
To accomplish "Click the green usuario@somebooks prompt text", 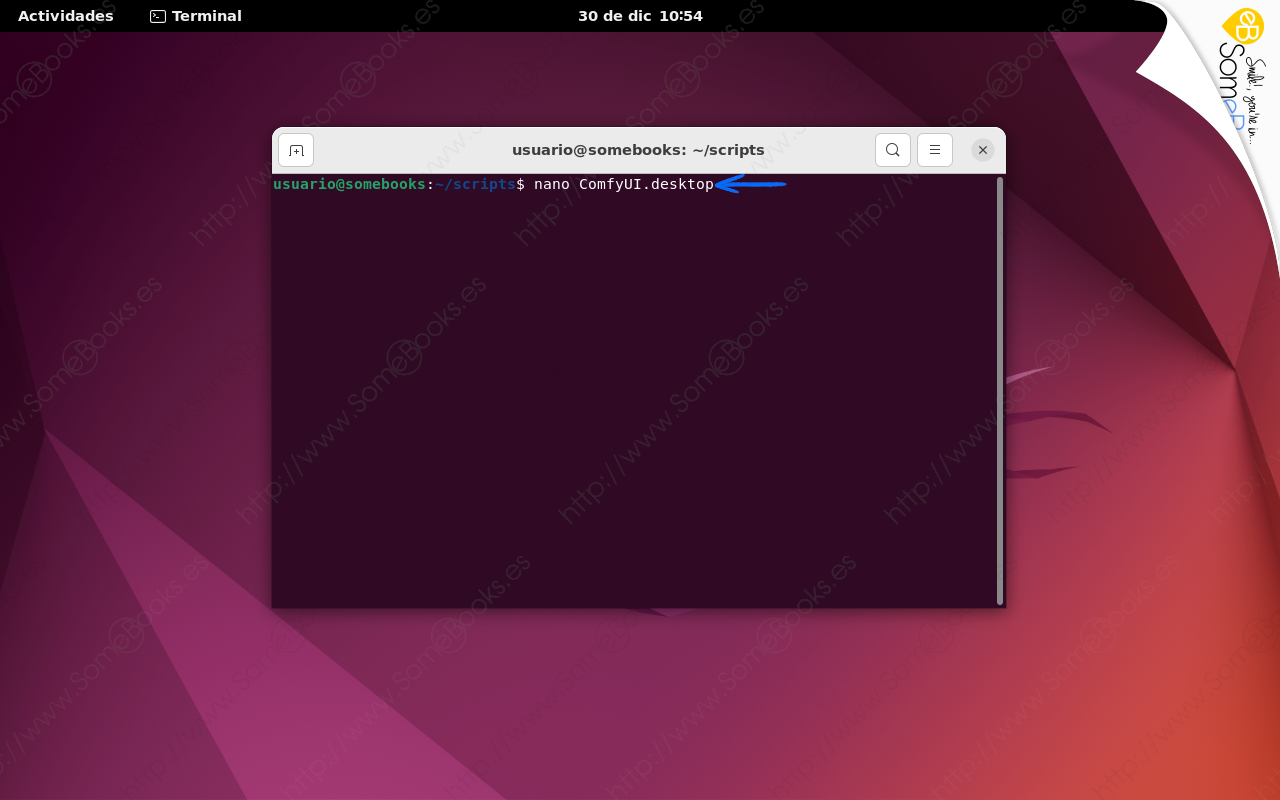I will (x=349, y=184).
